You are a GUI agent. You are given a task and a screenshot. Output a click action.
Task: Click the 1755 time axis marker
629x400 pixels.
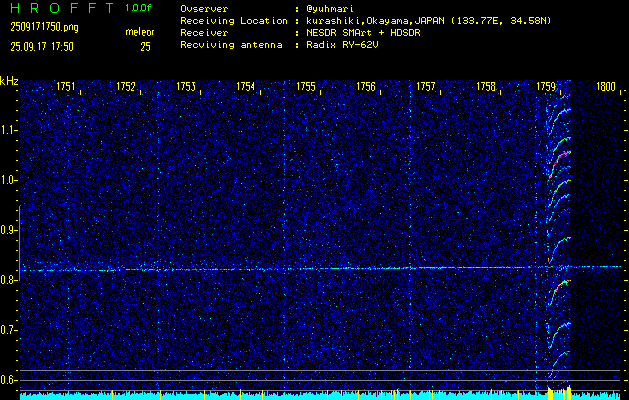[x=306, y=86]
